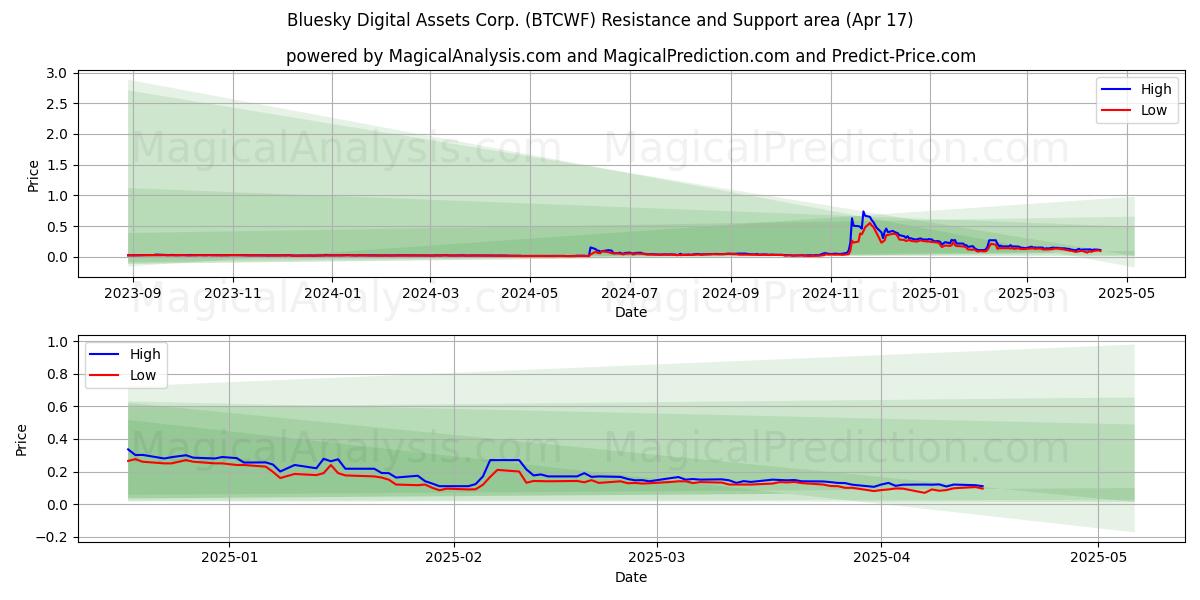Click the 0.6 price tick in bottom chart
Image resolution: width=1200 pixels, height=600 pixels.
click(57, 407)
